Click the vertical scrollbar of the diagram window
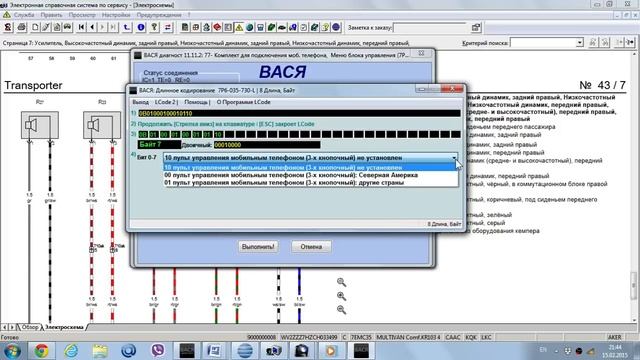The image size is (640, 360). pyautogui.click(x=634, y=188)
